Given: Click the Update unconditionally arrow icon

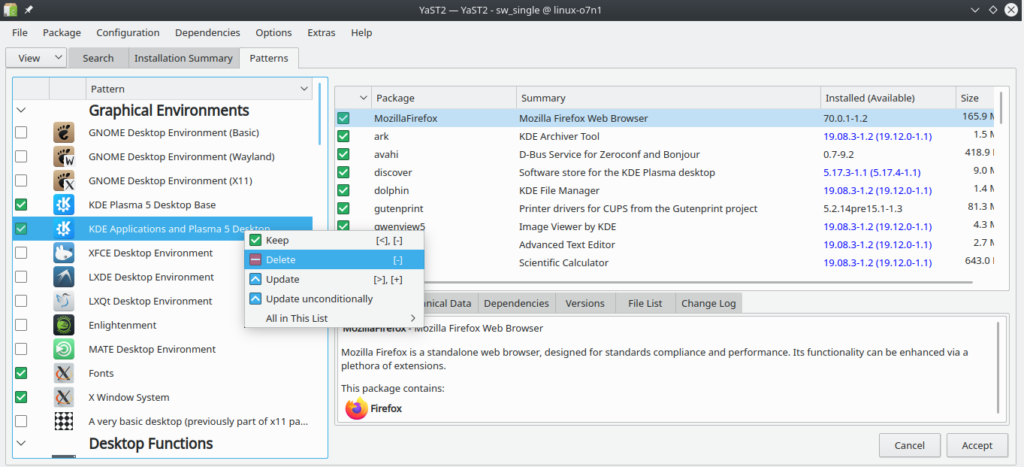Looking at the screenshot, I should (x=255, y=299).
